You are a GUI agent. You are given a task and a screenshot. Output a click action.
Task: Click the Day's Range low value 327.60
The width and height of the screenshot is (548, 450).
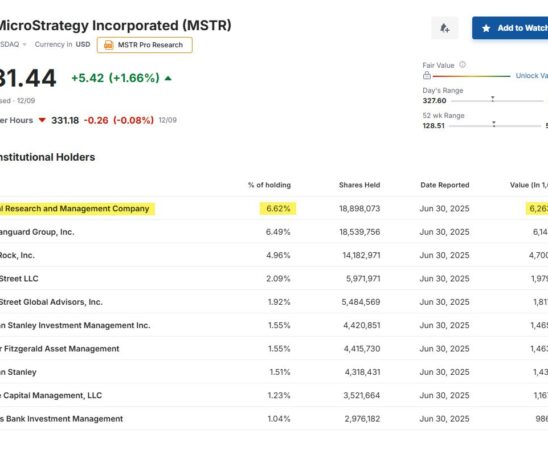tap(434, 101)
